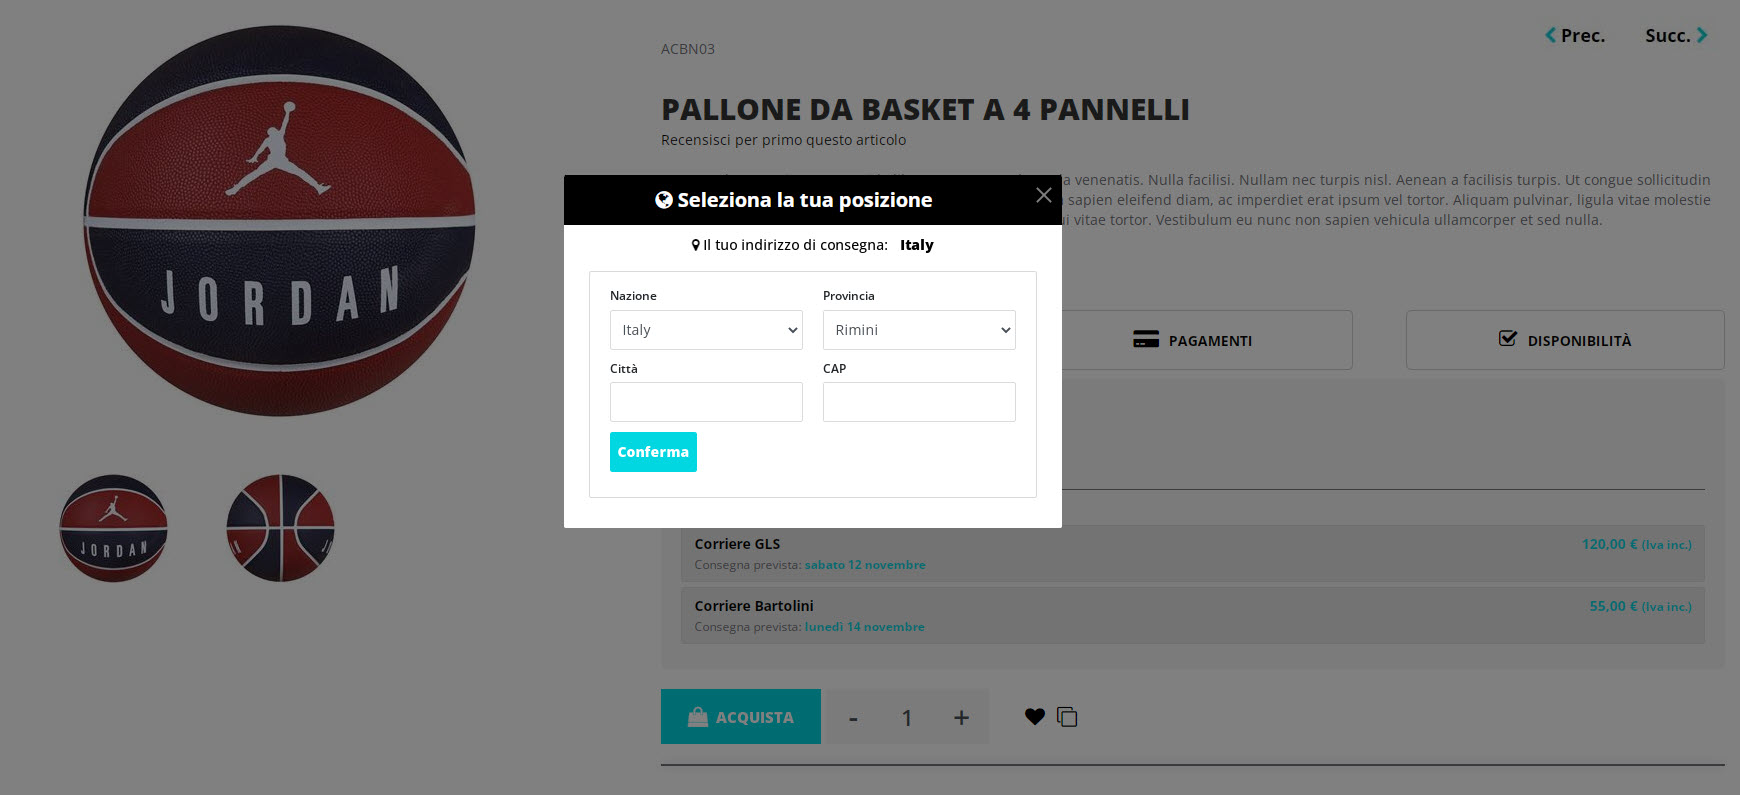Click the compare product icon
This screenshot has height=795, width=1740.
(1067, 717)
